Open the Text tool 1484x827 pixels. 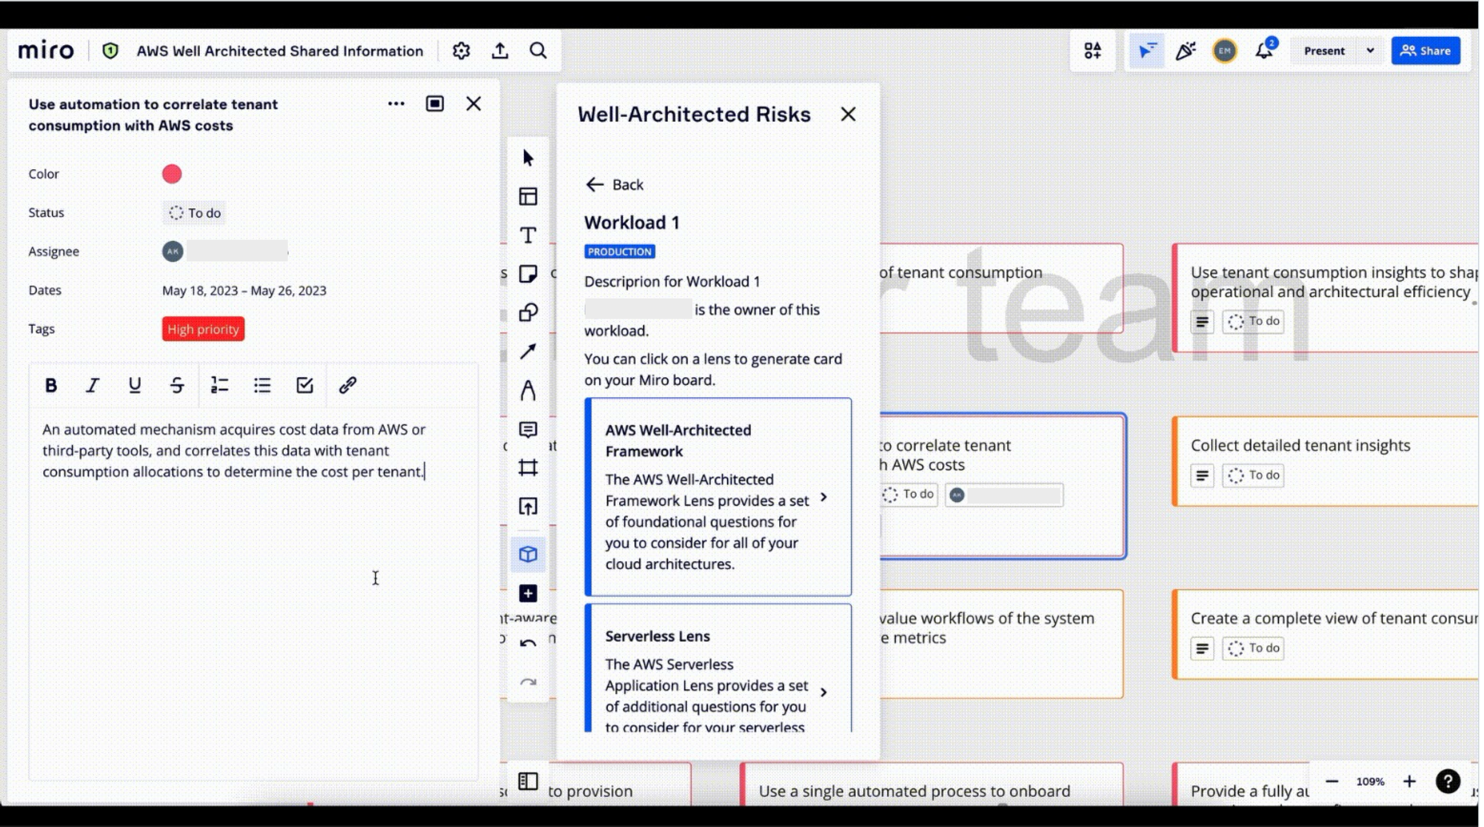click(x=528, y=235)
